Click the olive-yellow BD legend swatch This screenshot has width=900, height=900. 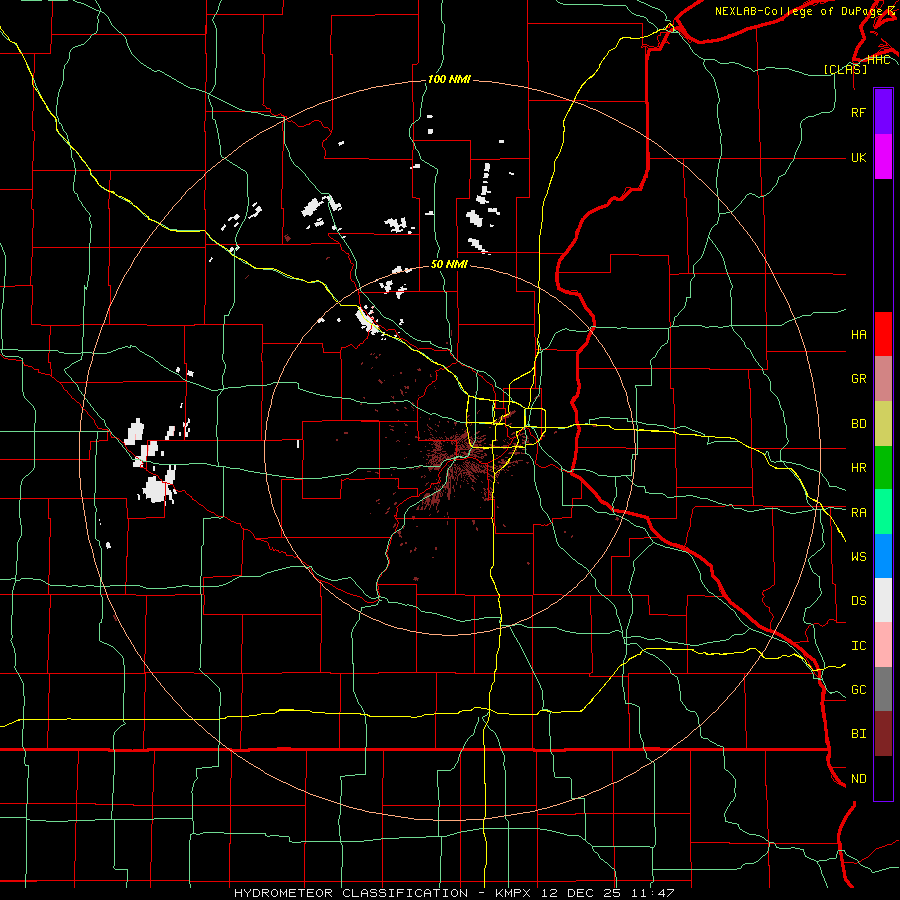point(883,423)
